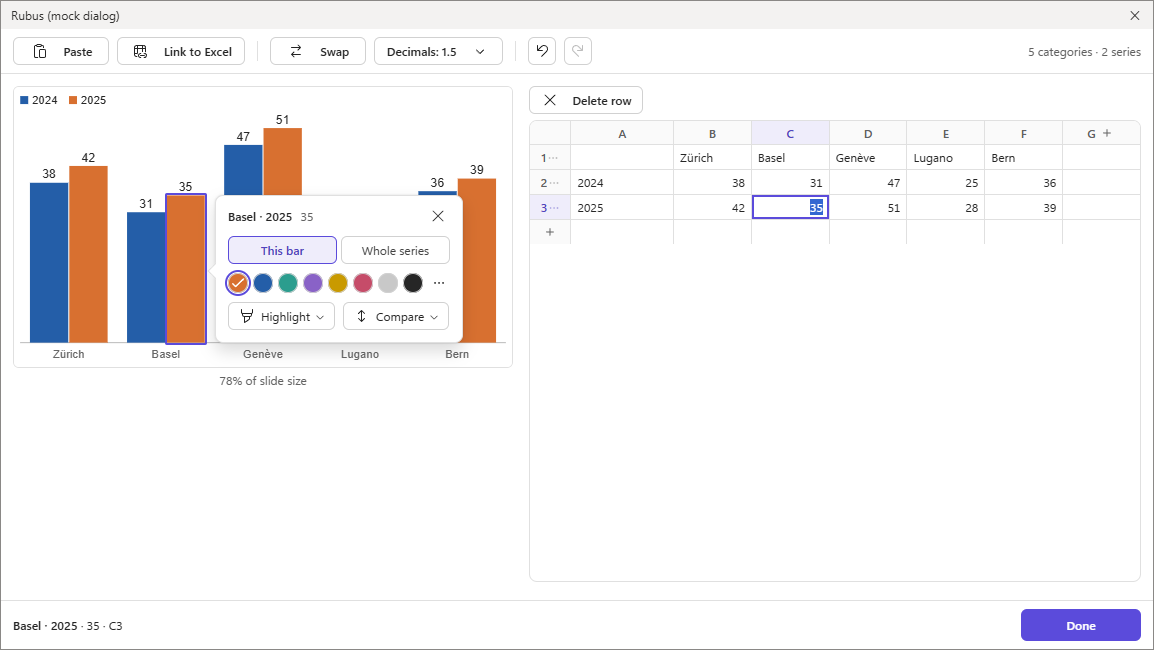Select column A header

(622, 133)
